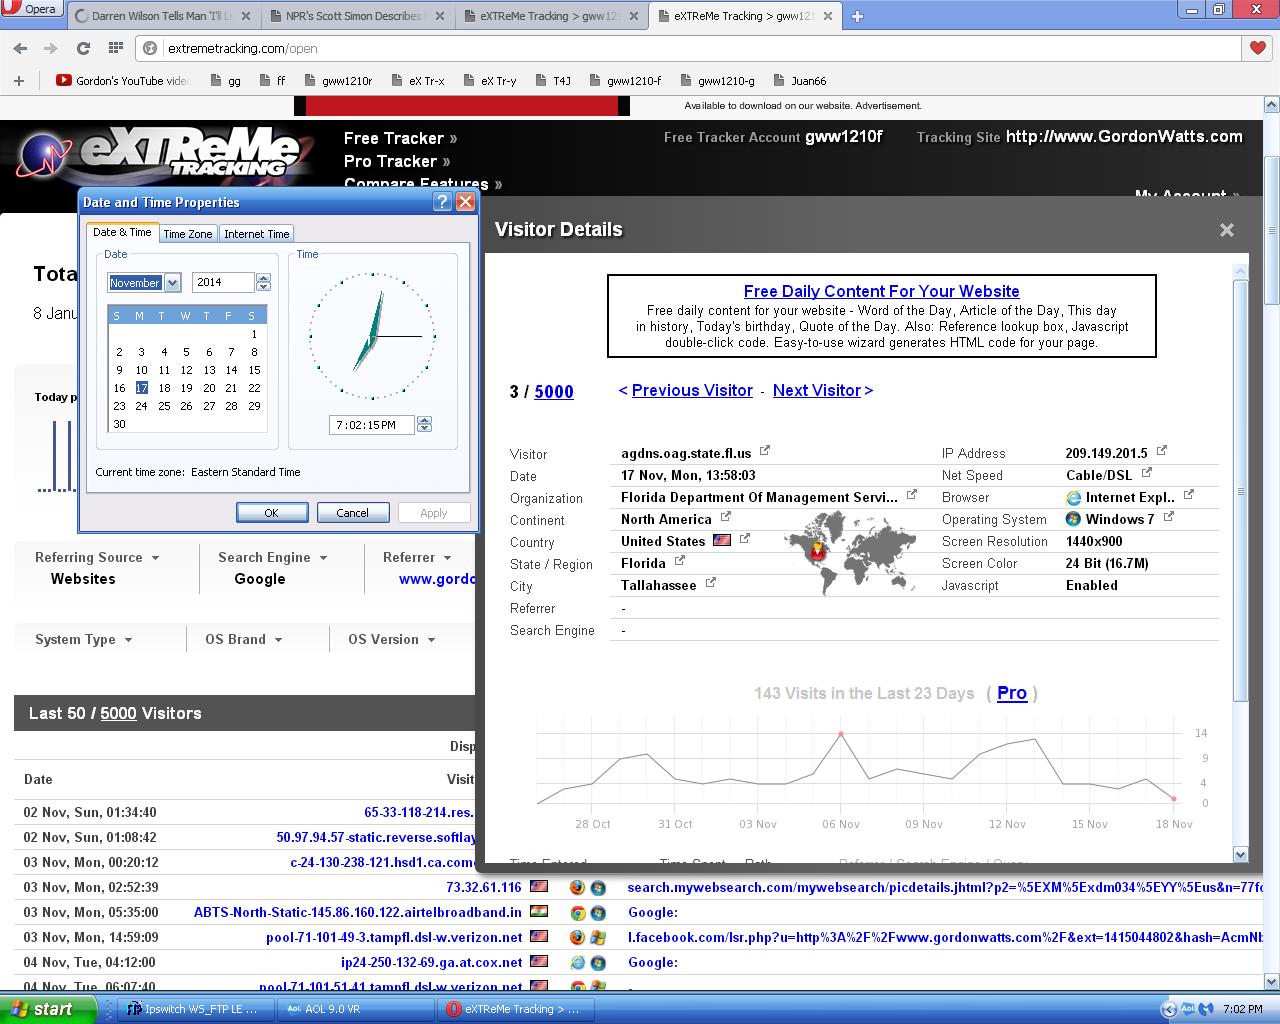
Task: Open the gww1210-g bookmark folder
Action: point(717,81)
